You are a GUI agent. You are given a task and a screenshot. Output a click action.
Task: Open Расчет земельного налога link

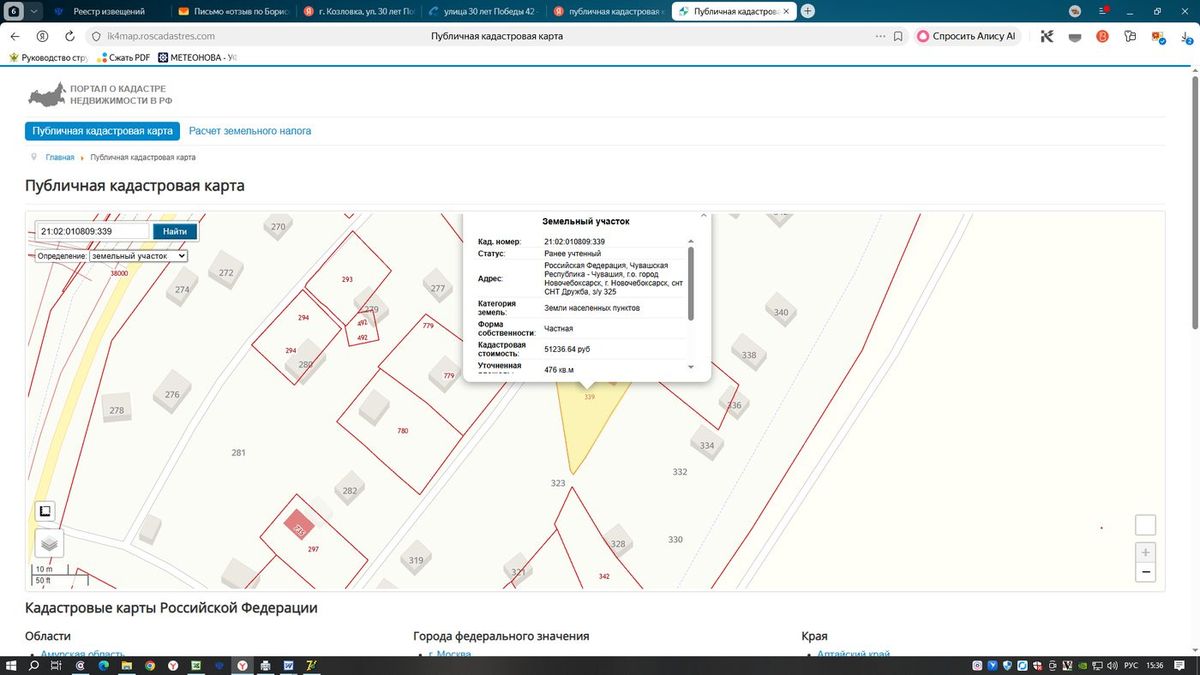click(x=250, y=131)
